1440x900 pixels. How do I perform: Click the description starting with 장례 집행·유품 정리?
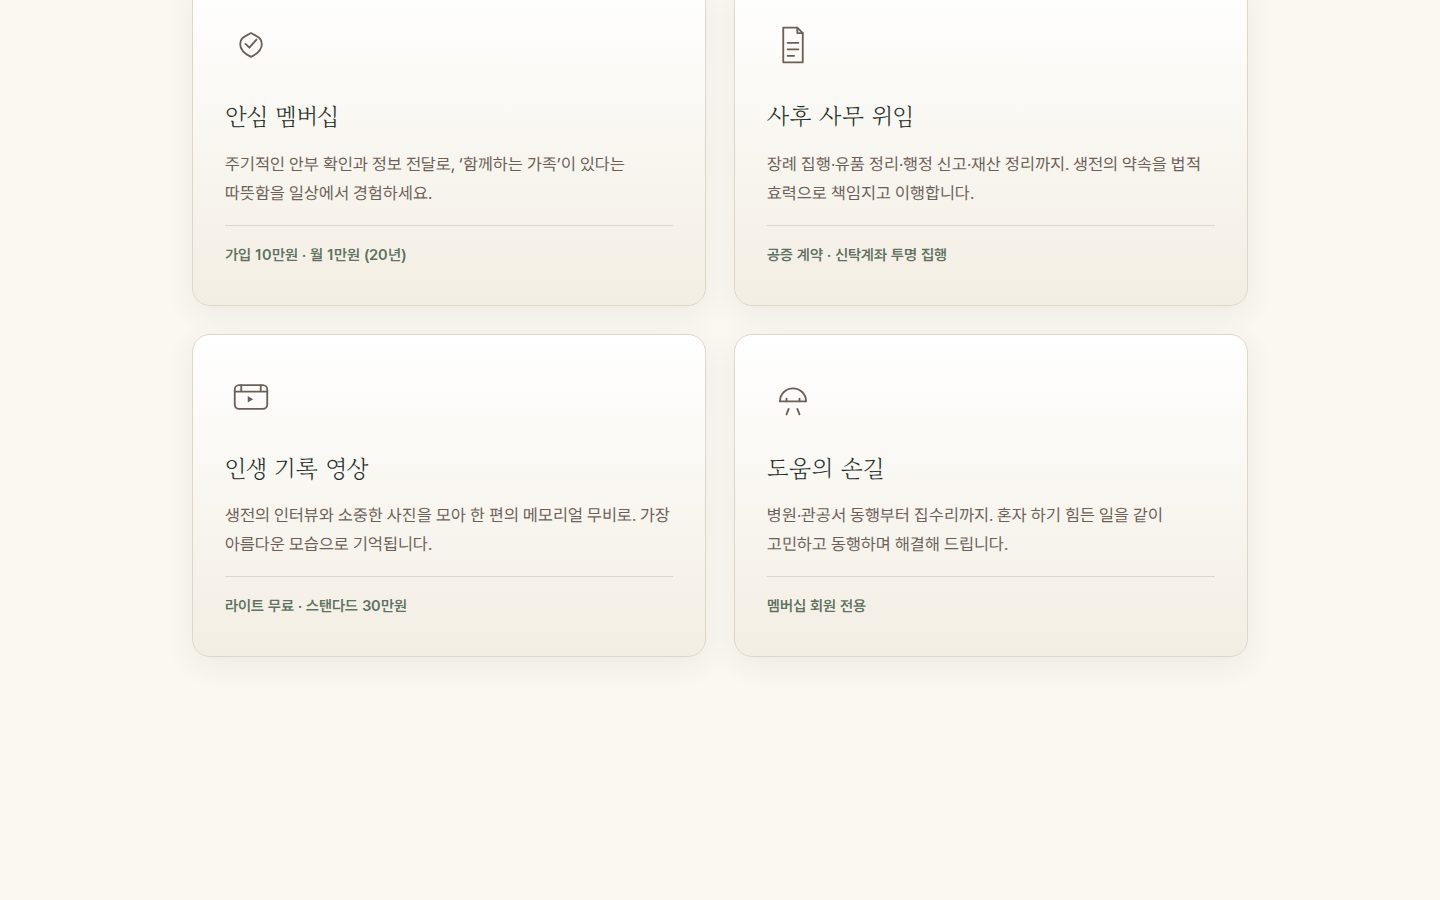[x=984, y=178]
